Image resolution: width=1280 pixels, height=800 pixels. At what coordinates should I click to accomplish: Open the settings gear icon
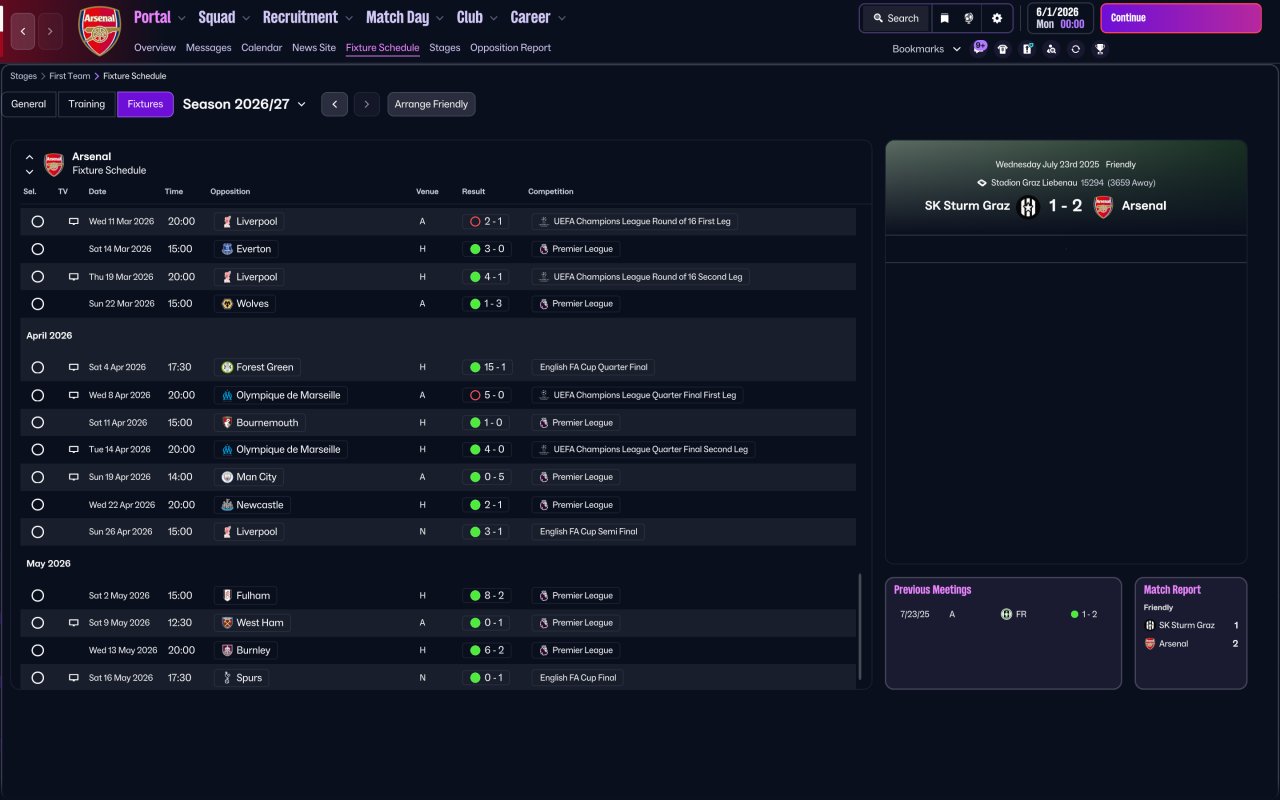click(996, 18)
